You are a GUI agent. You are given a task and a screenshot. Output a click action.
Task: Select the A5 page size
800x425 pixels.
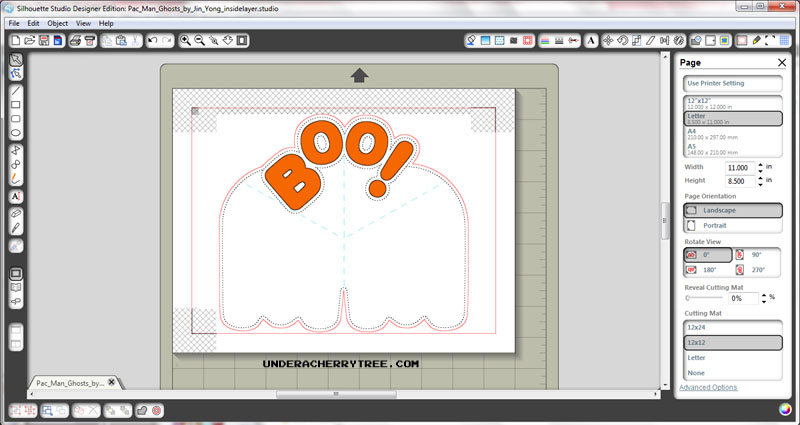tap(733, 149)
